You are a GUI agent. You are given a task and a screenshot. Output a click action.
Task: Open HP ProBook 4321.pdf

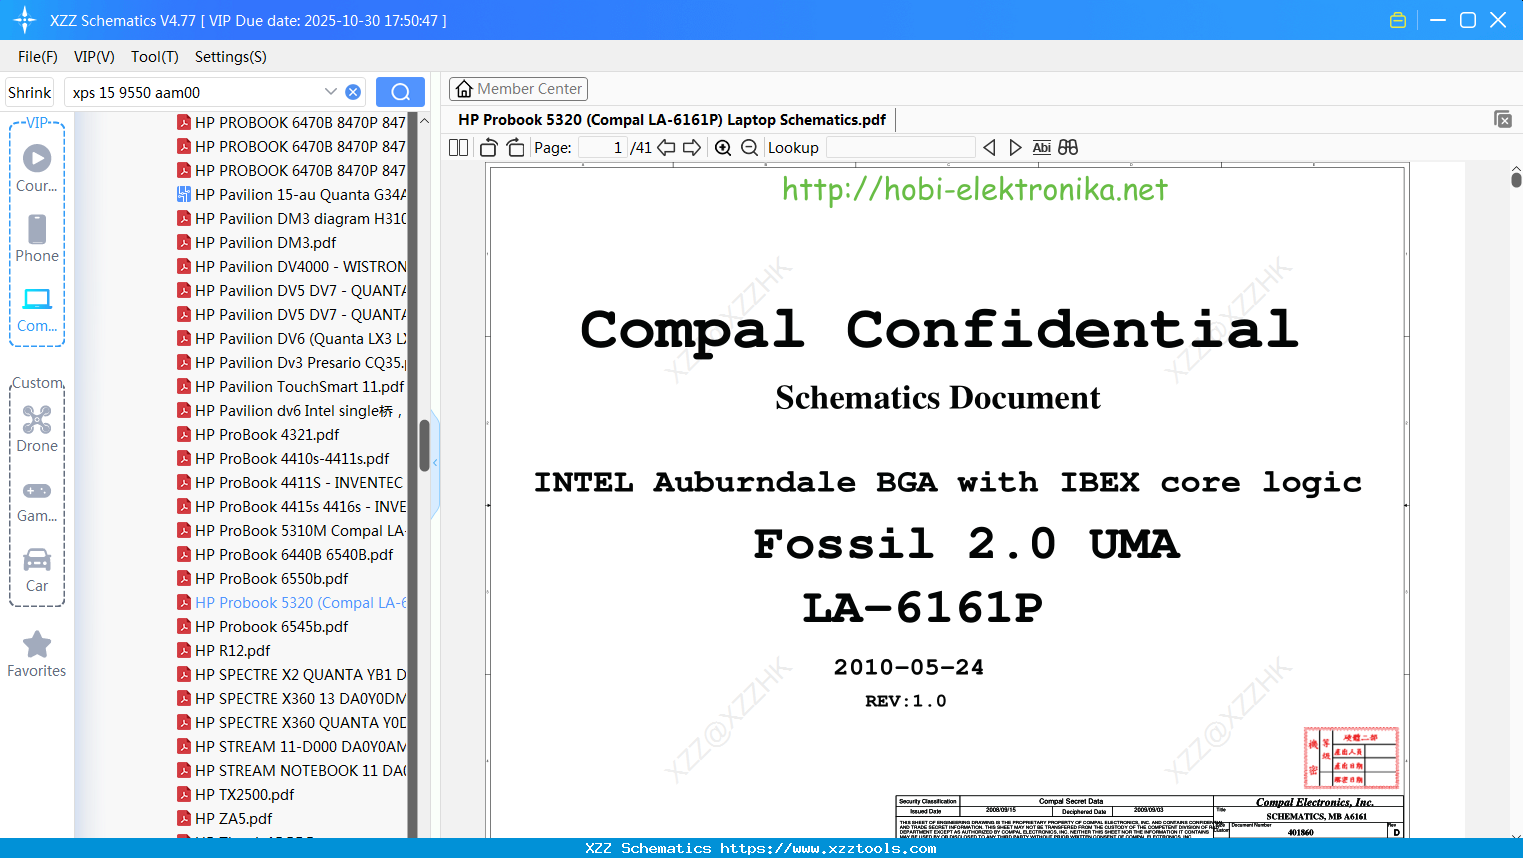tap(258, 434)
